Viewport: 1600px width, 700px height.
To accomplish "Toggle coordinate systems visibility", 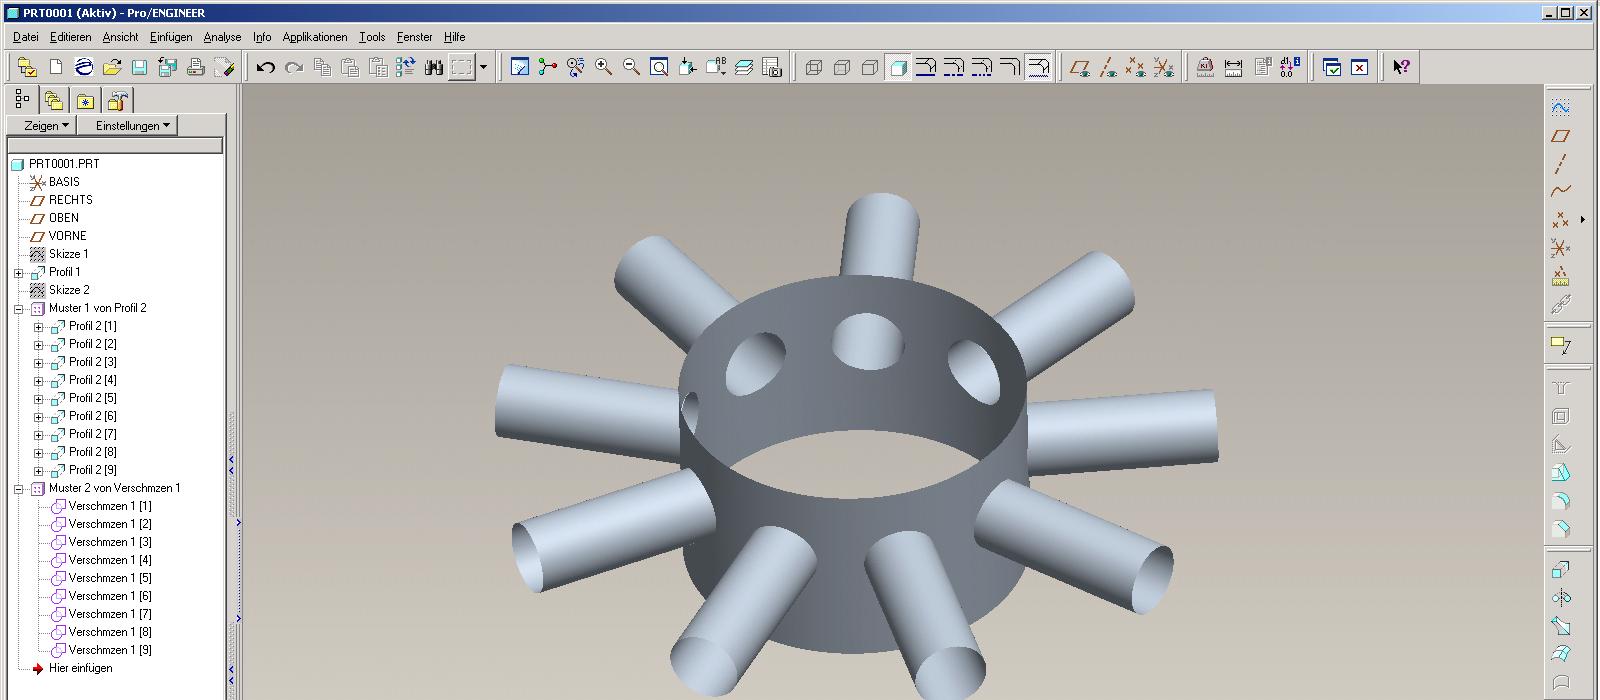I will 1164,67.
